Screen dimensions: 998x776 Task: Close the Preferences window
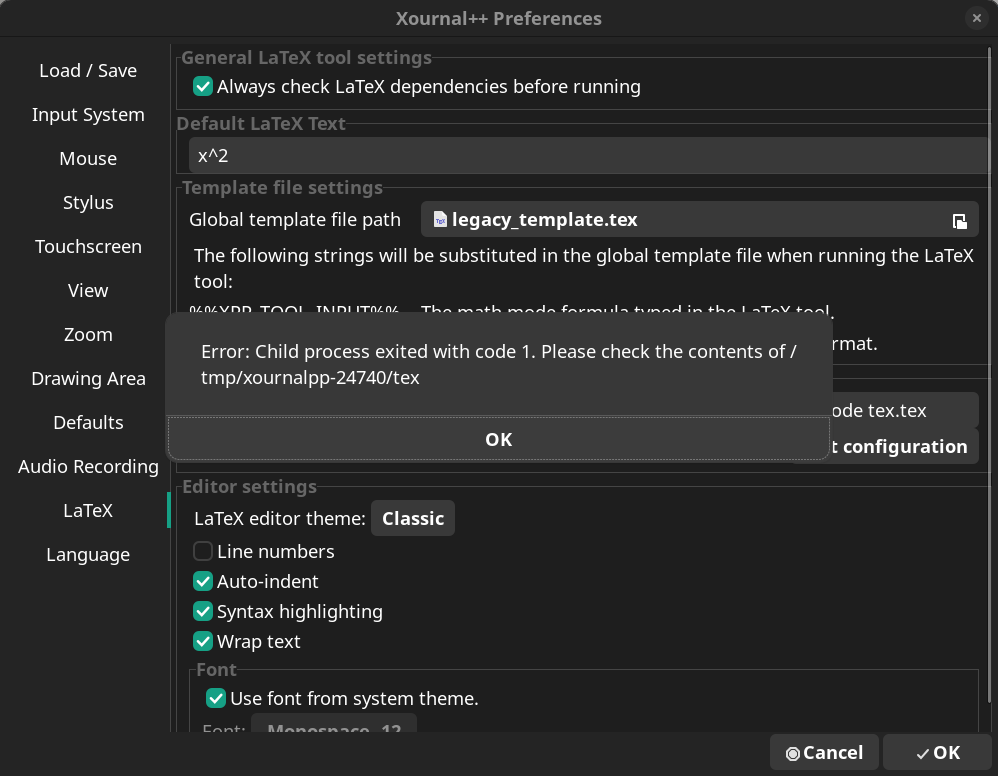[976, 18]
